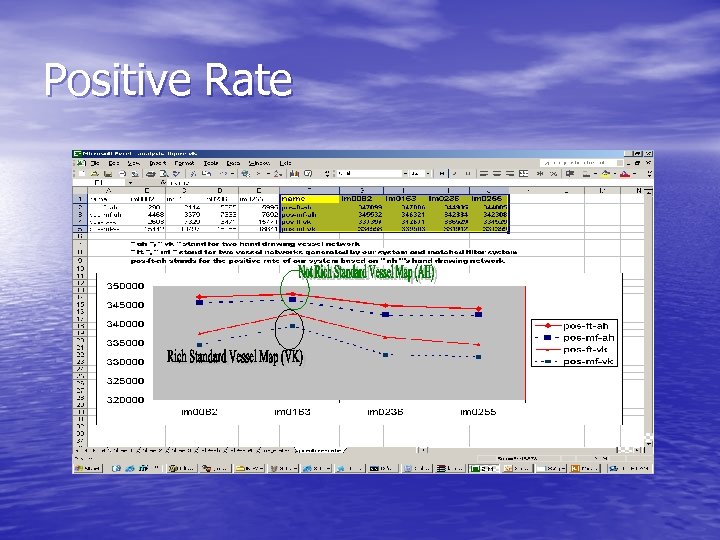The height and width of the screenshot is (540, 720).
Task: Click the Copy icon in the toolbar
Action: pos(207,174)
